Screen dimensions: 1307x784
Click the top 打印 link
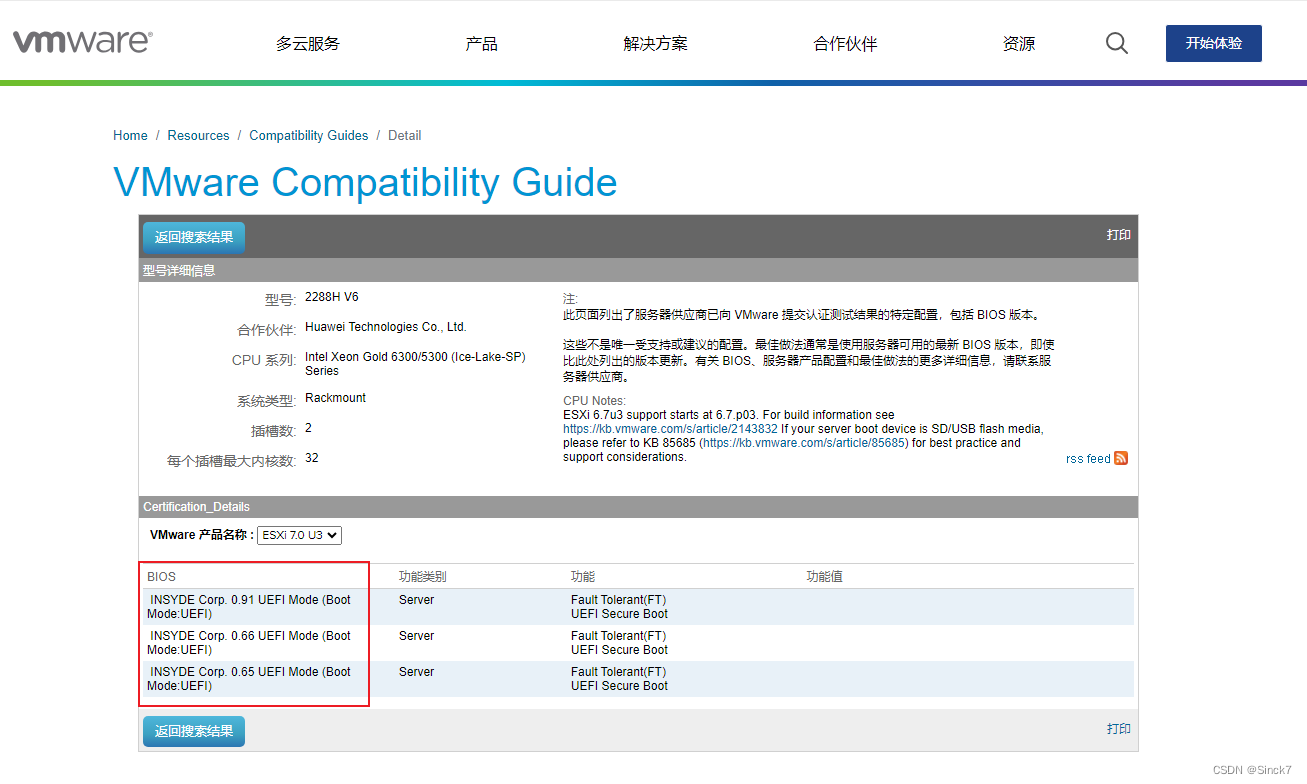pos(1119,235)
